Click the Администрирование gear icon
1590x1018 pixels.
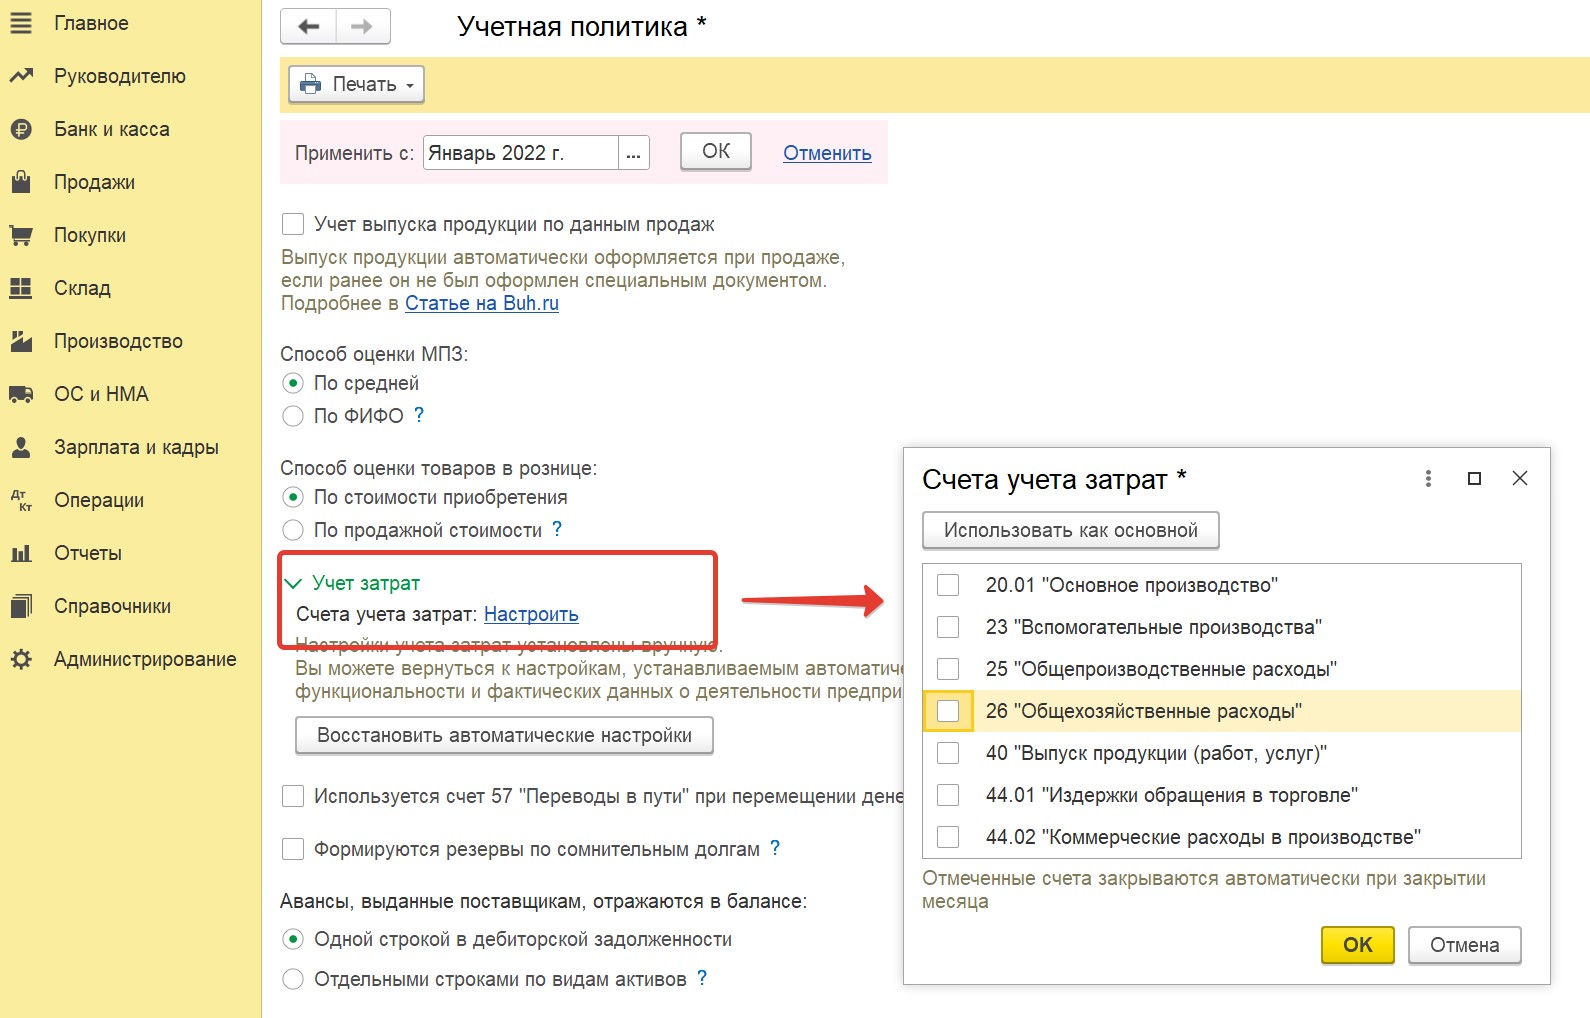click(x=21, y=659)
